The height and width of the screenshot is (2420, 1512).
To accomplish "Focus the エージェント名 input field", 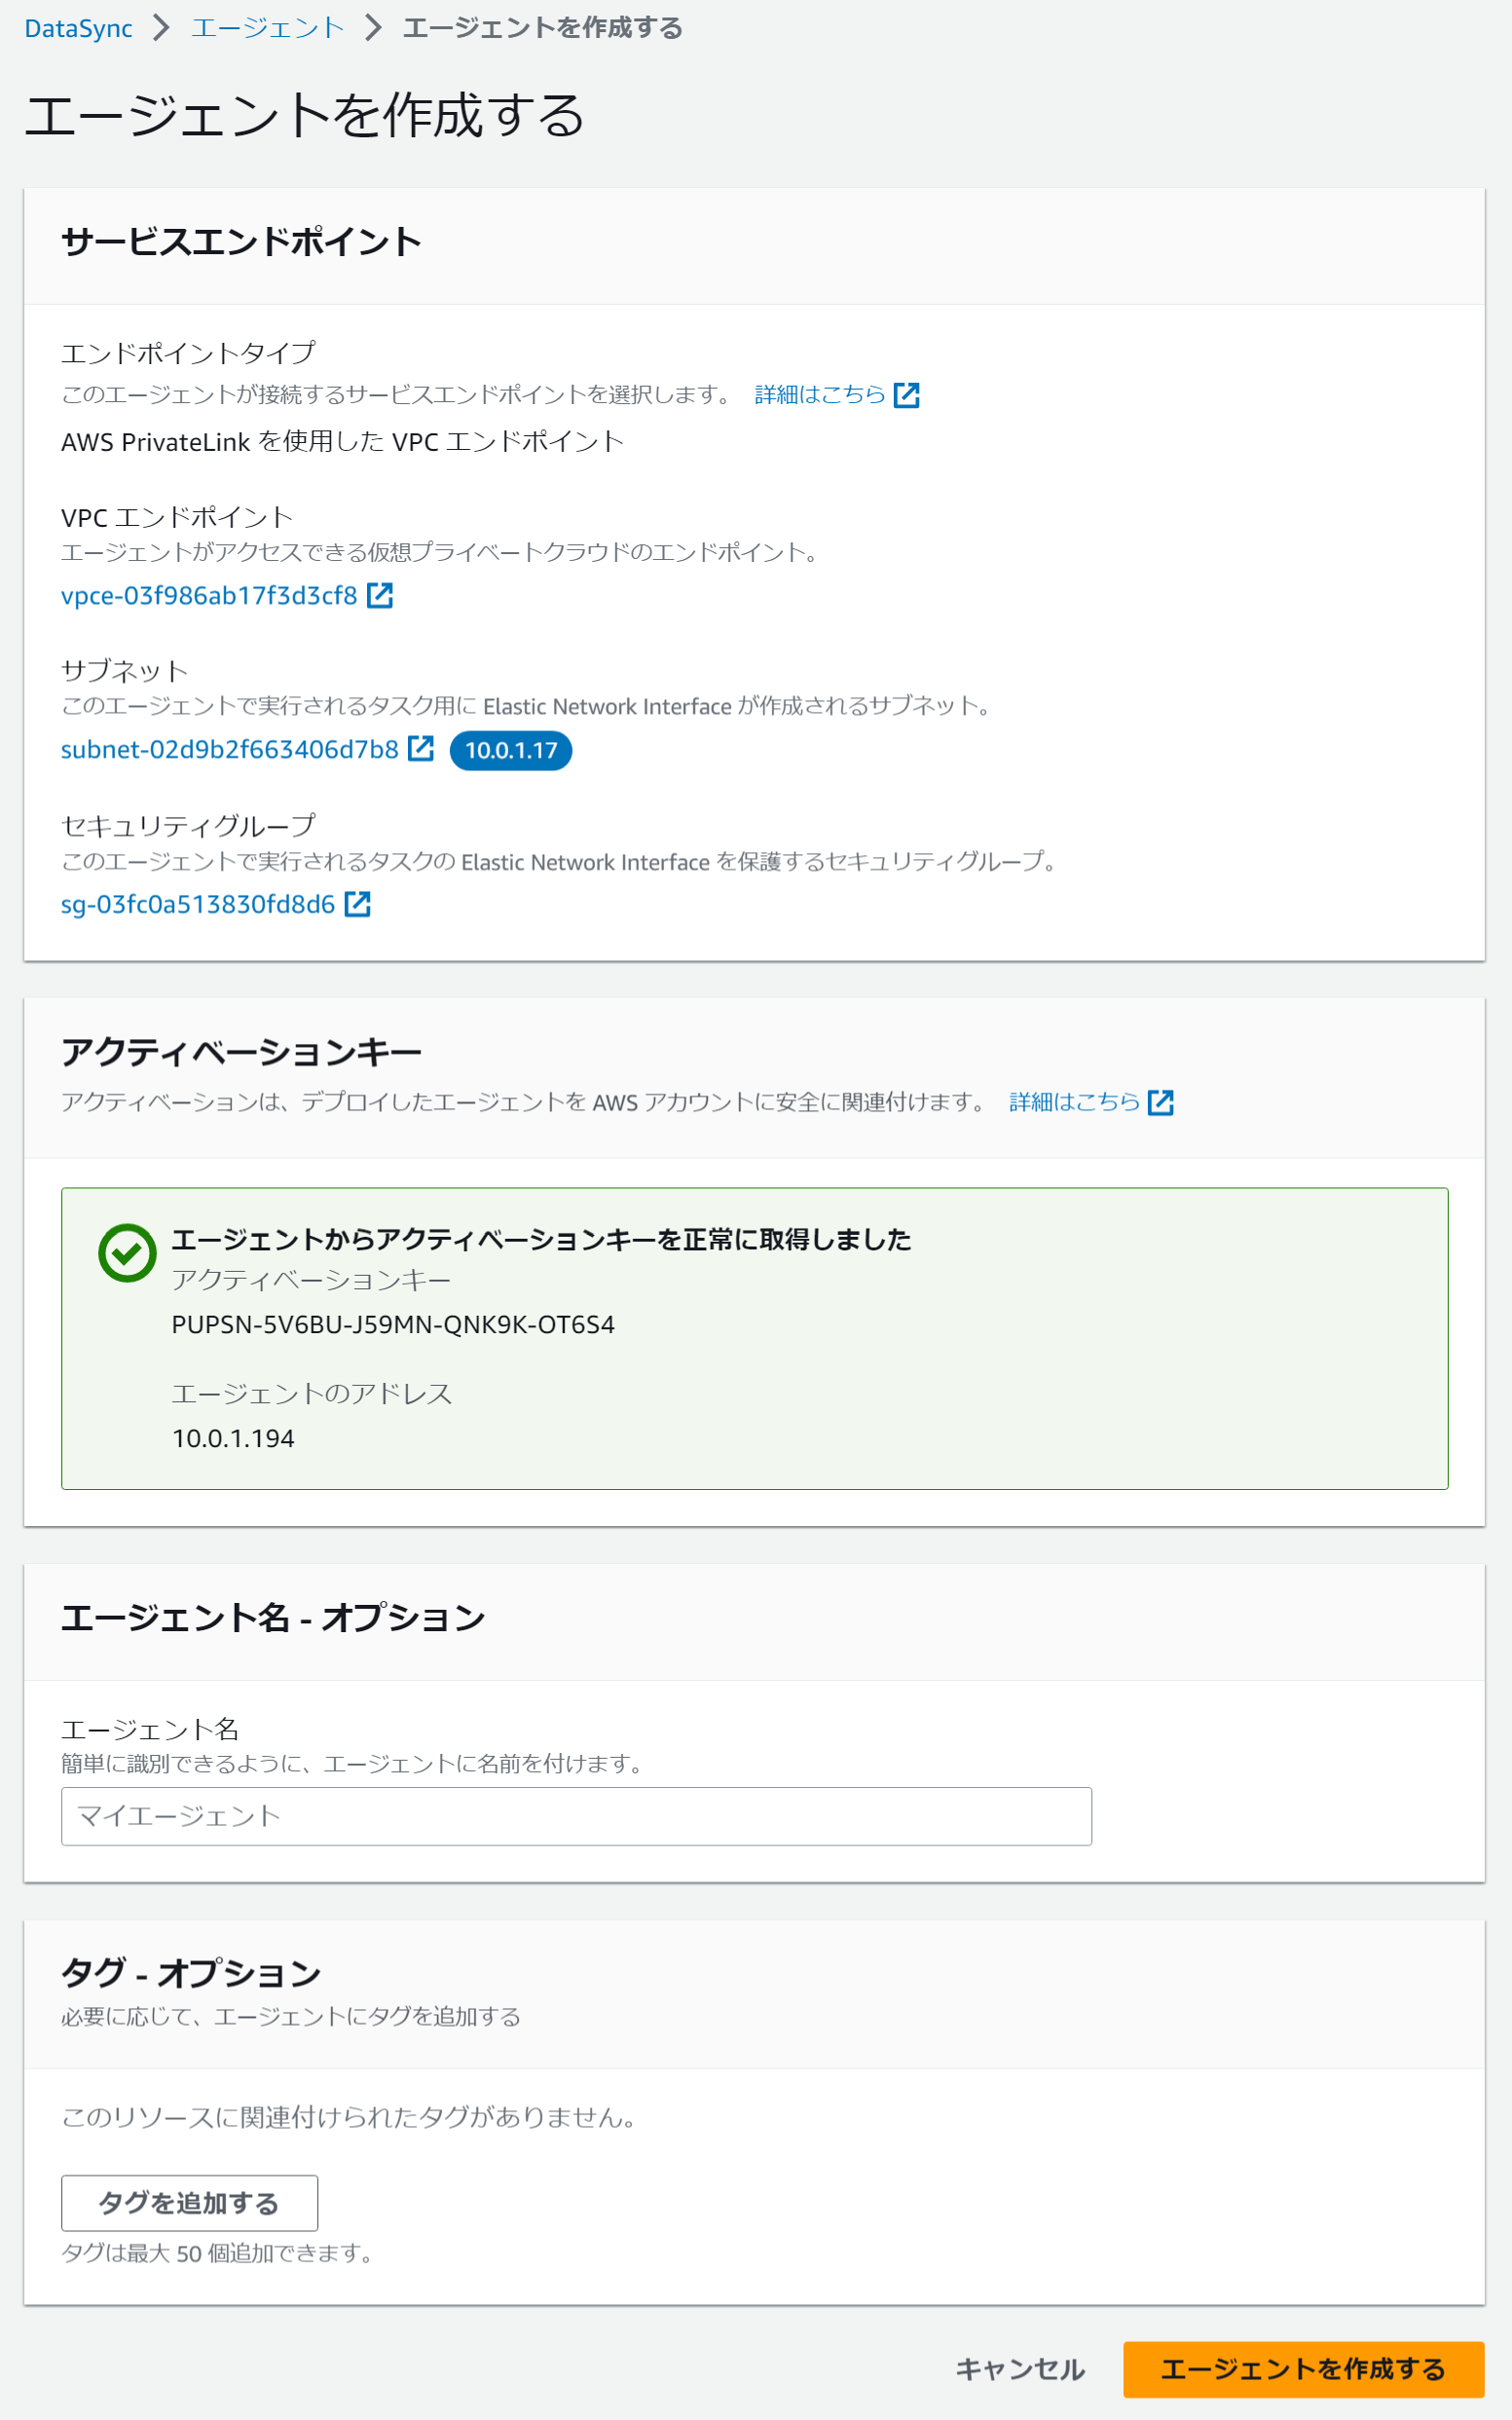I will pos(576,1816).
